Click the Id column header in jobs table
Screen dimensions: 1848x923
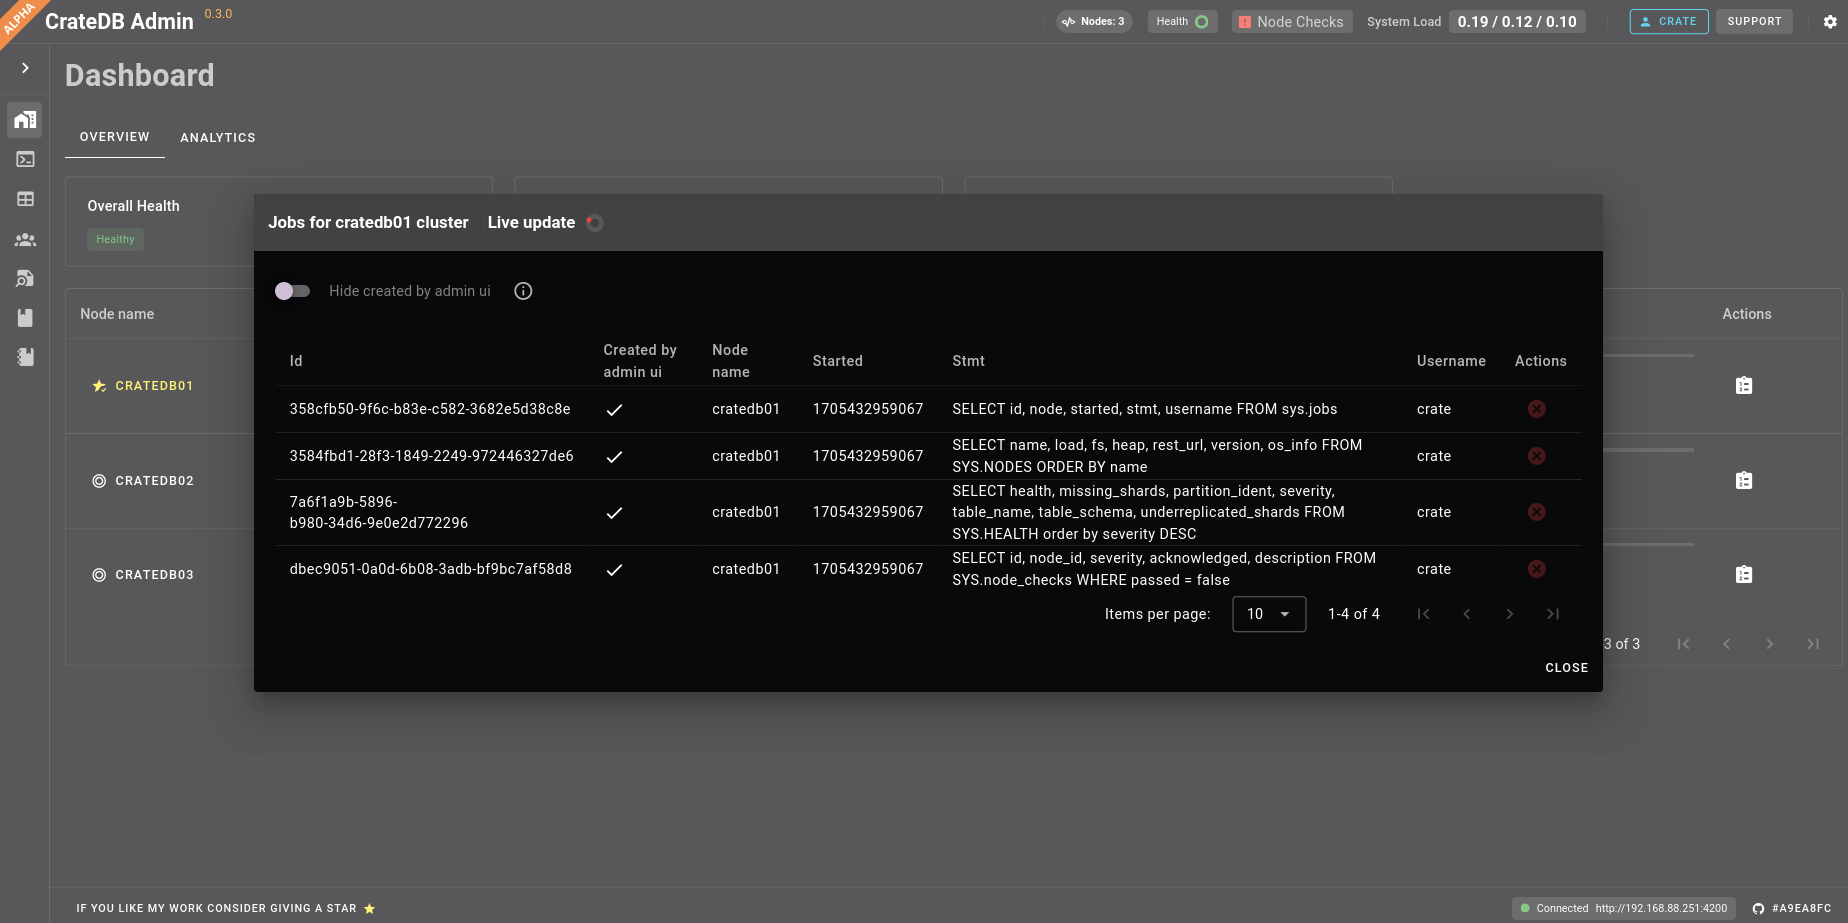(x=296, y=361)
